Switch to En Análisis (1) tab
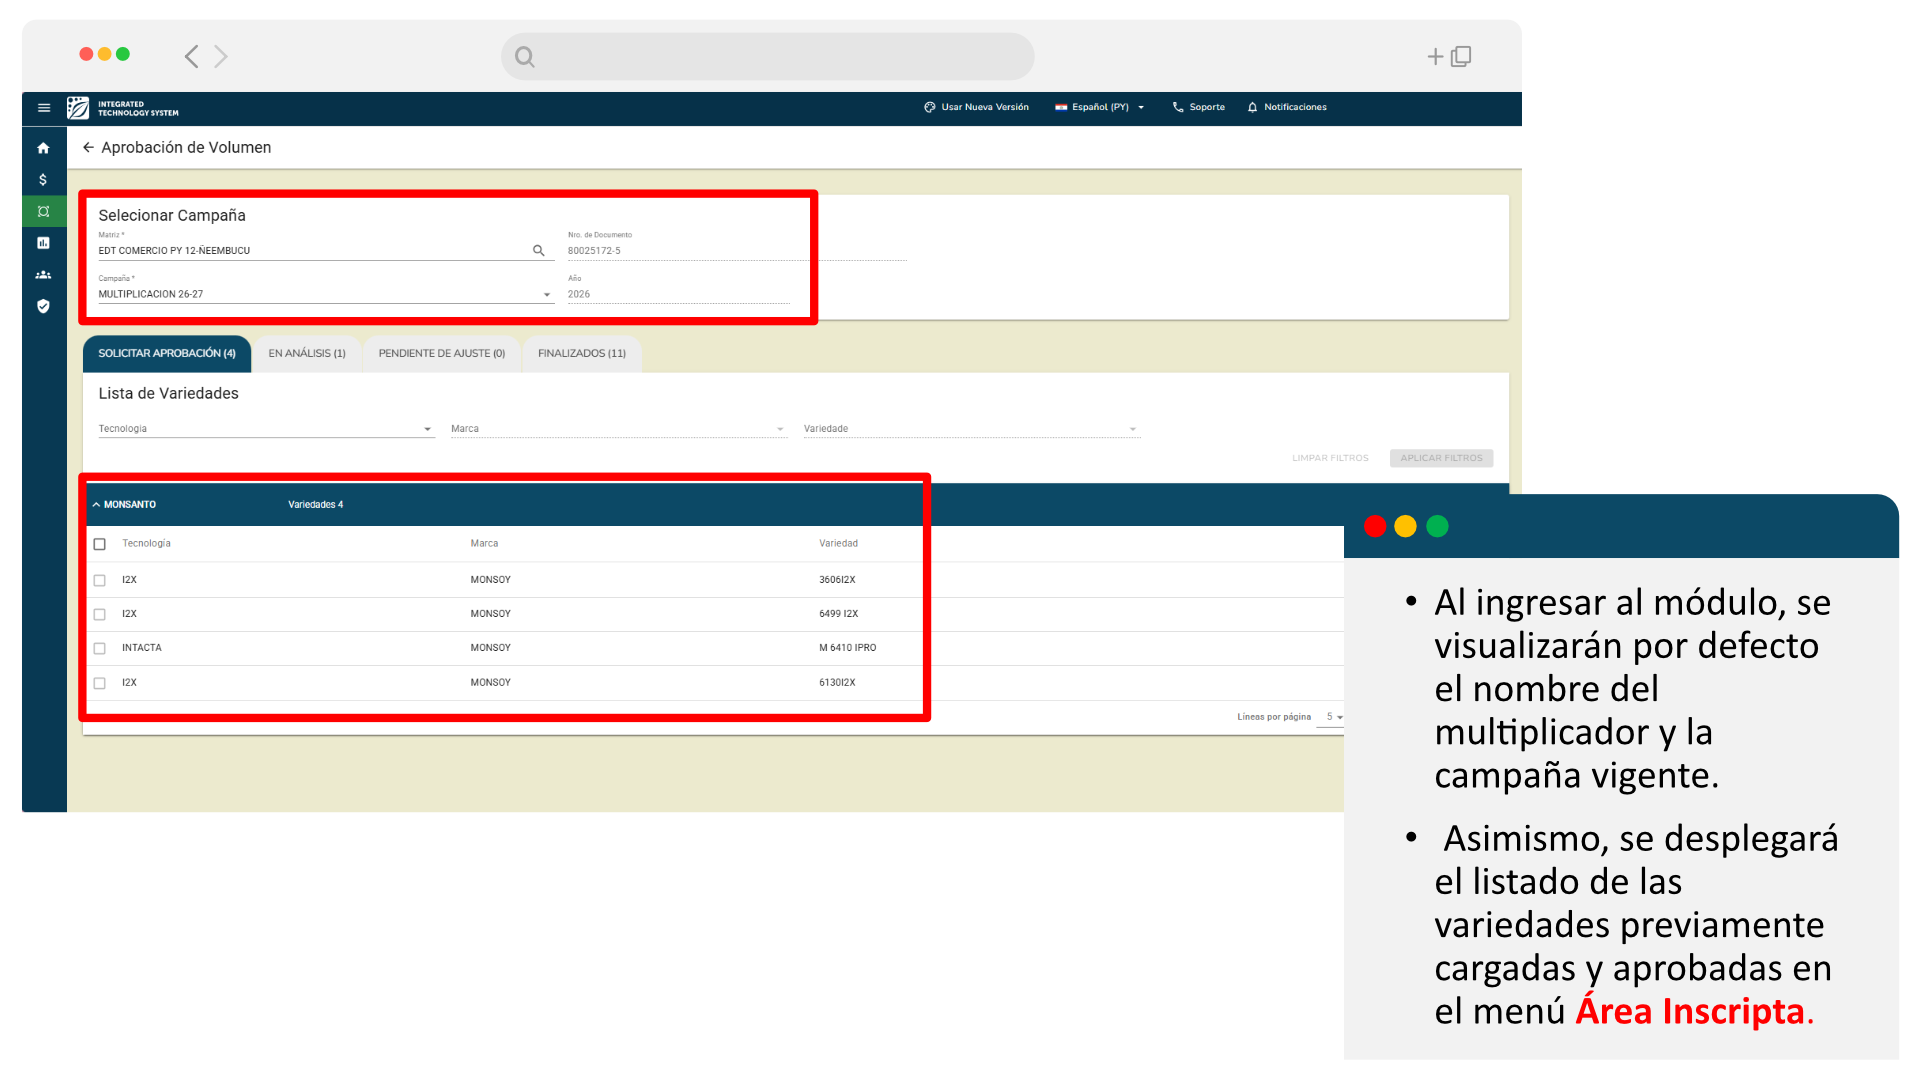 point(307,354)
